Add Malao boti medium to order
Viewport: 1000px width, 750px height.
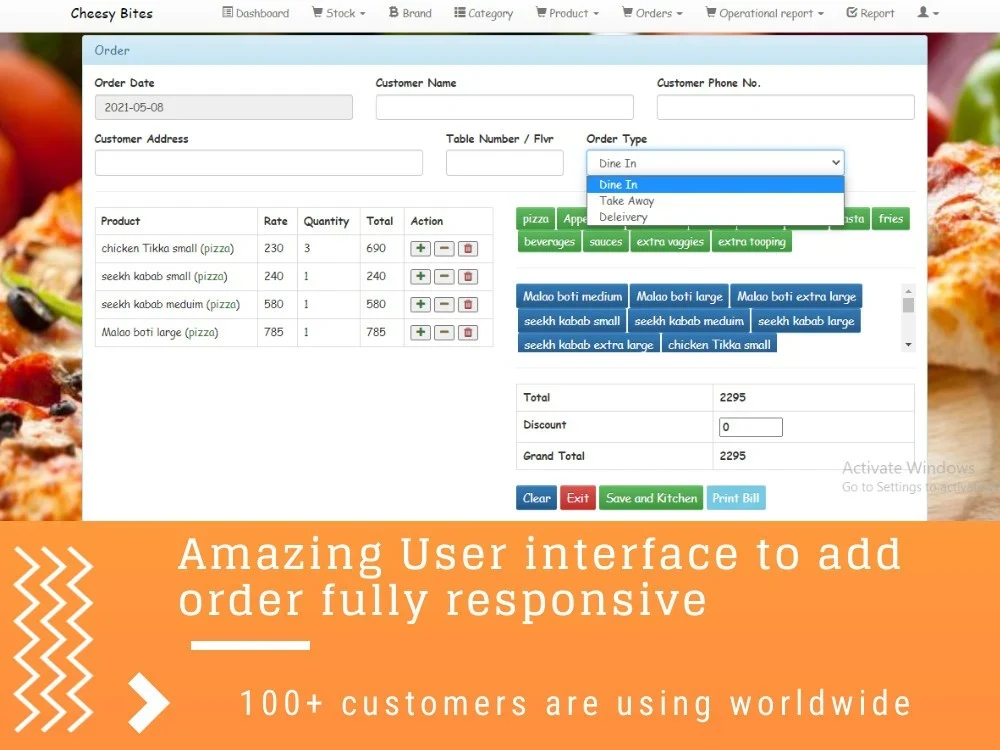click(572, 297)
